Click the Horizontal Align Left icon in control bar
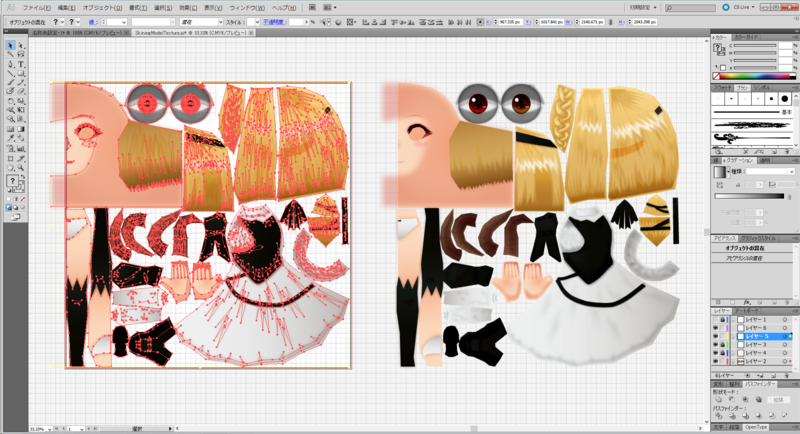Image resolution: width=800 pixels, height=434 pixels. pos(365,22)
